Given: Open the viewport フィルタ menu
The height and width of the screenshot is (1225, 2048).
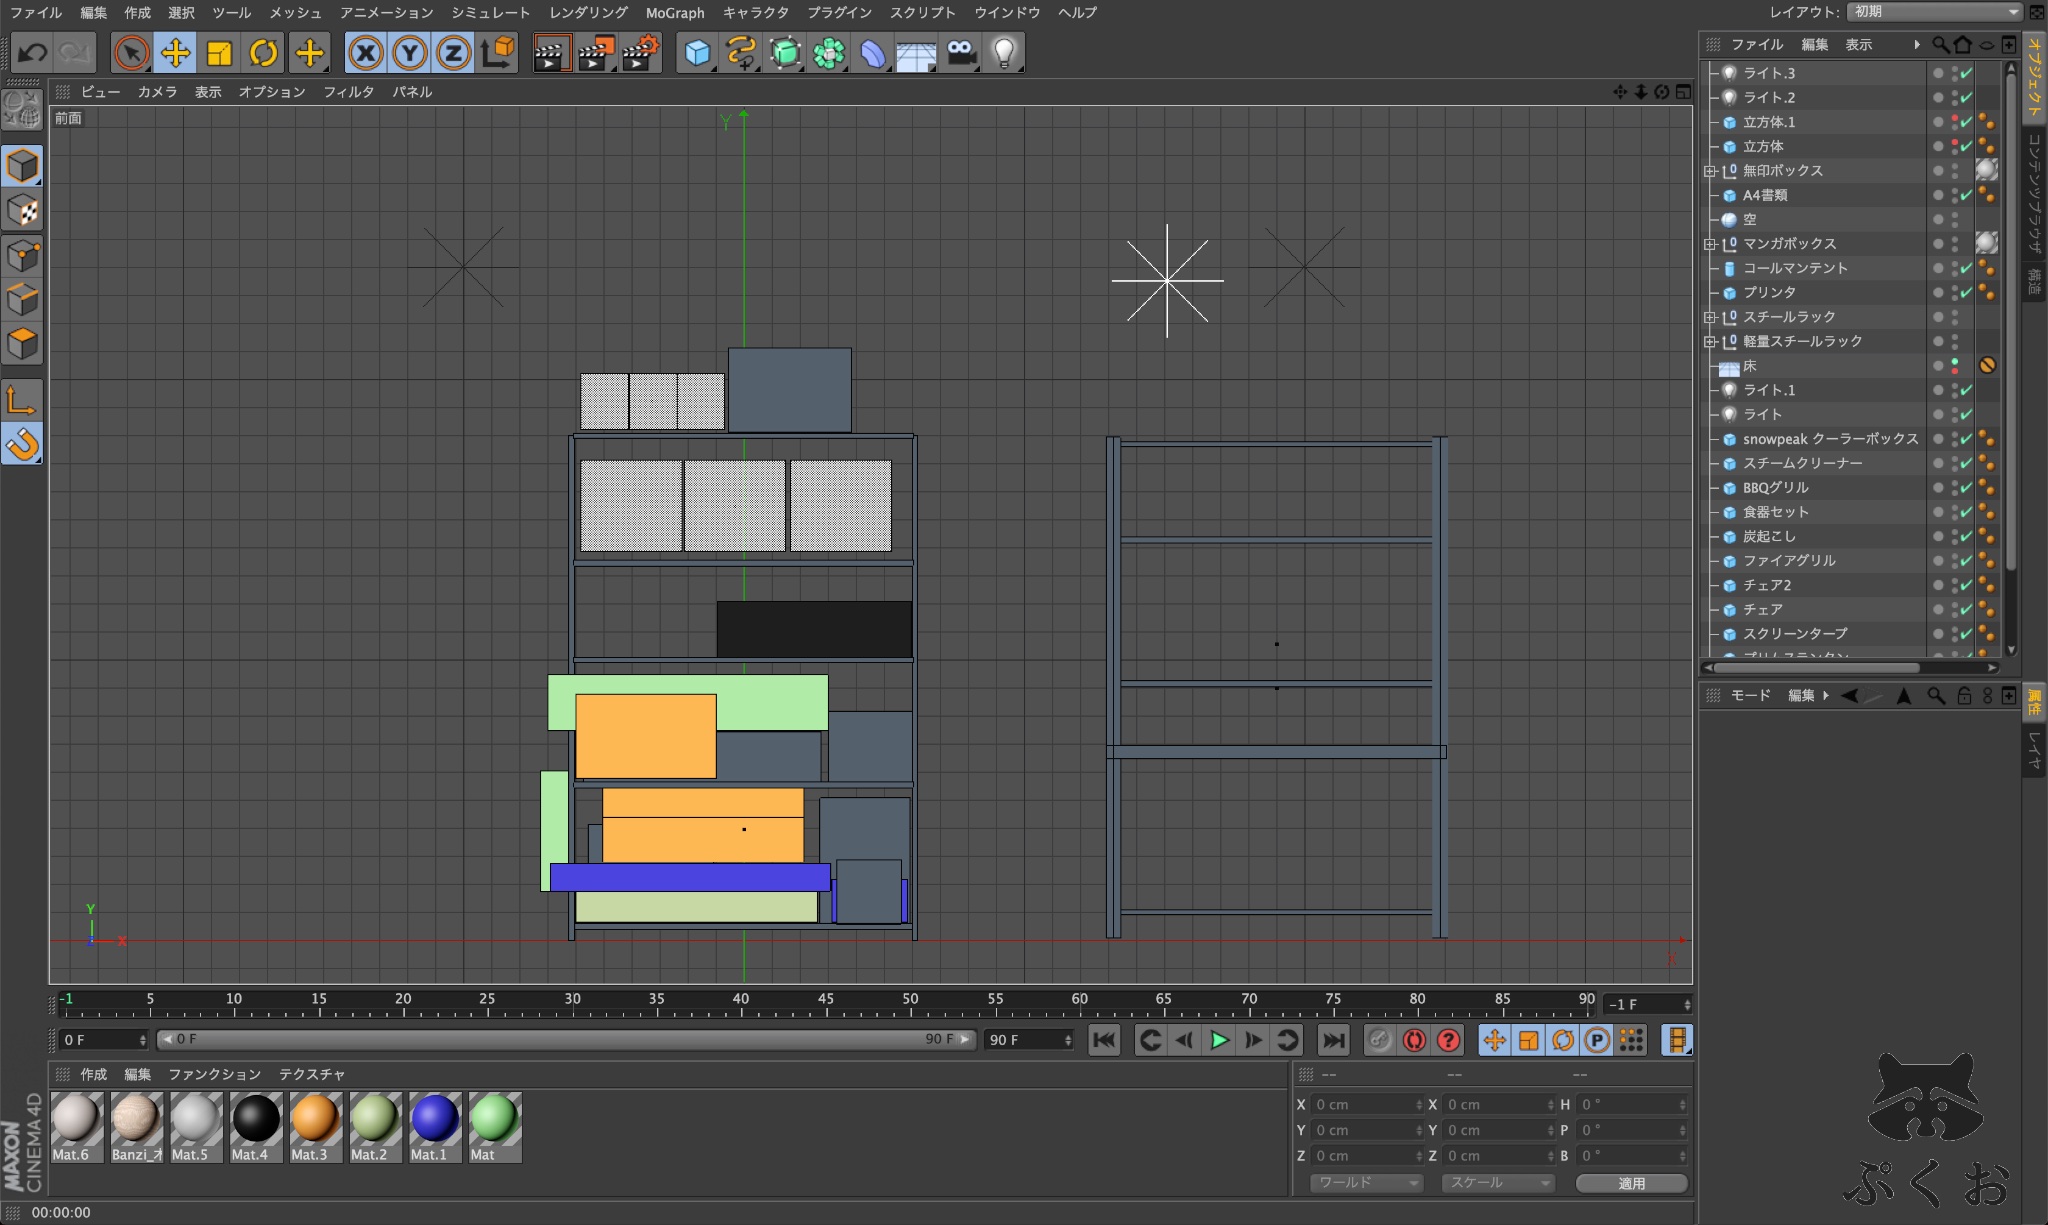Looking at the screenshot, I should coord(348,92).
